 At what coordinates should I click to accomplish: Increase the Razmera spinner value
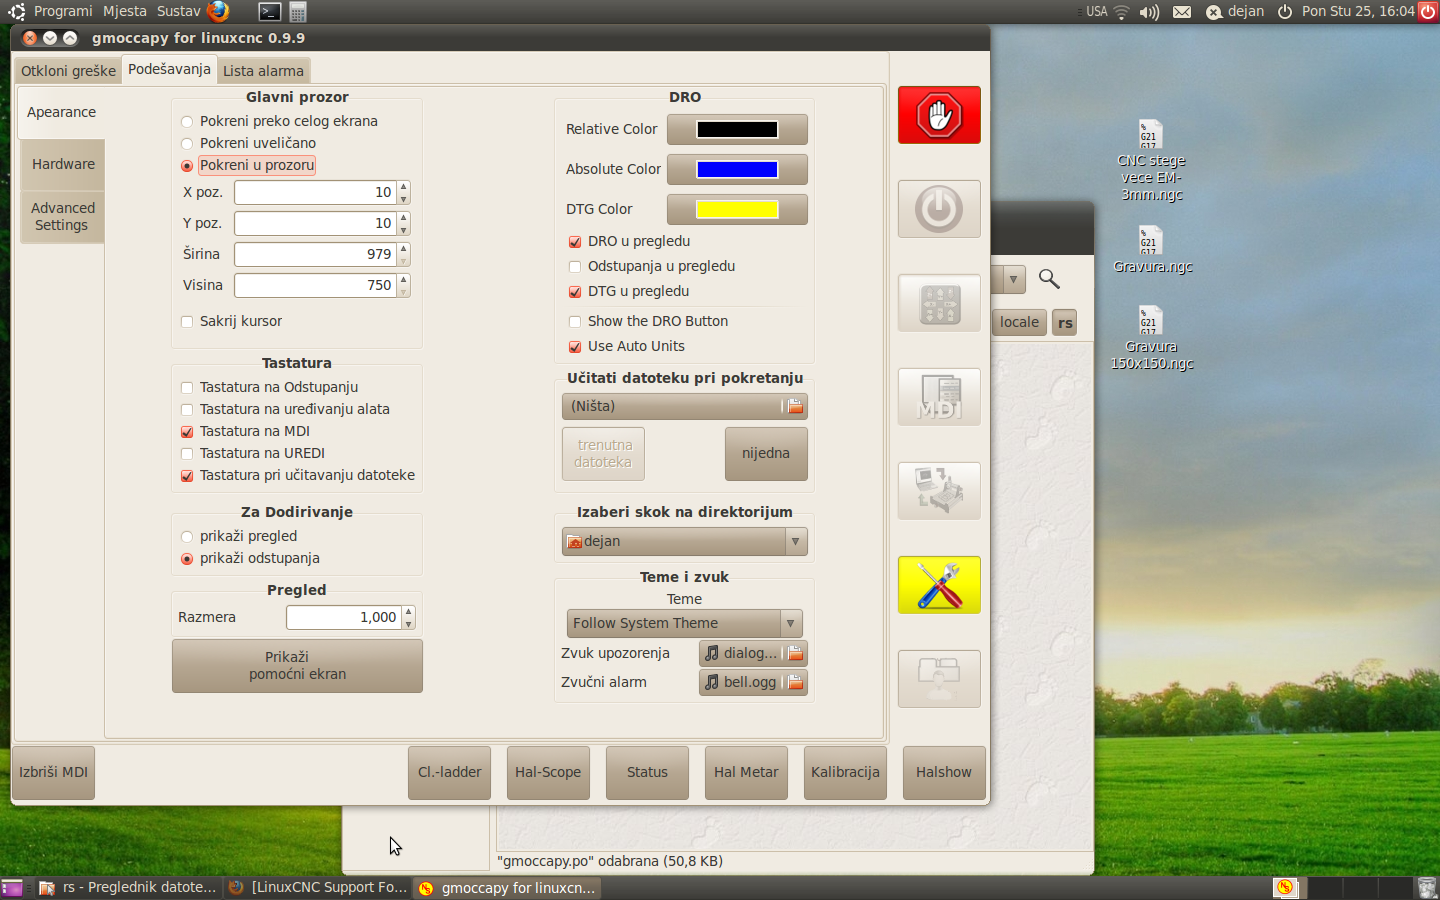pyautogui.click(x=409, y=612)
